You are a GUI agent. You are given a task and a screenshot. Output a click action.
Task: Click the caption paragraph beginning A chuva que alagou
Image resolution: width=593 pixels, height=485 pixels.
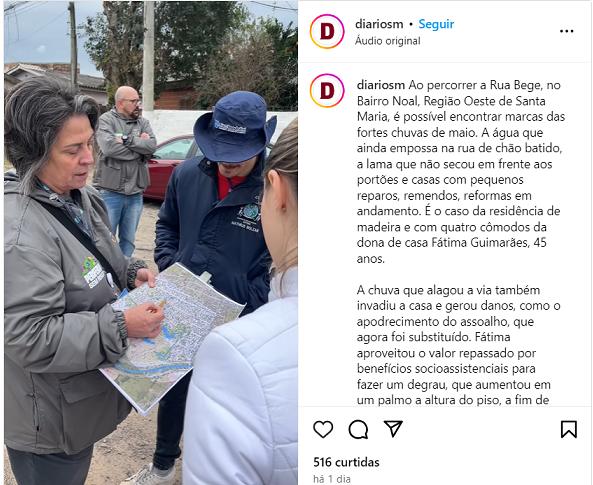(458, 345)
